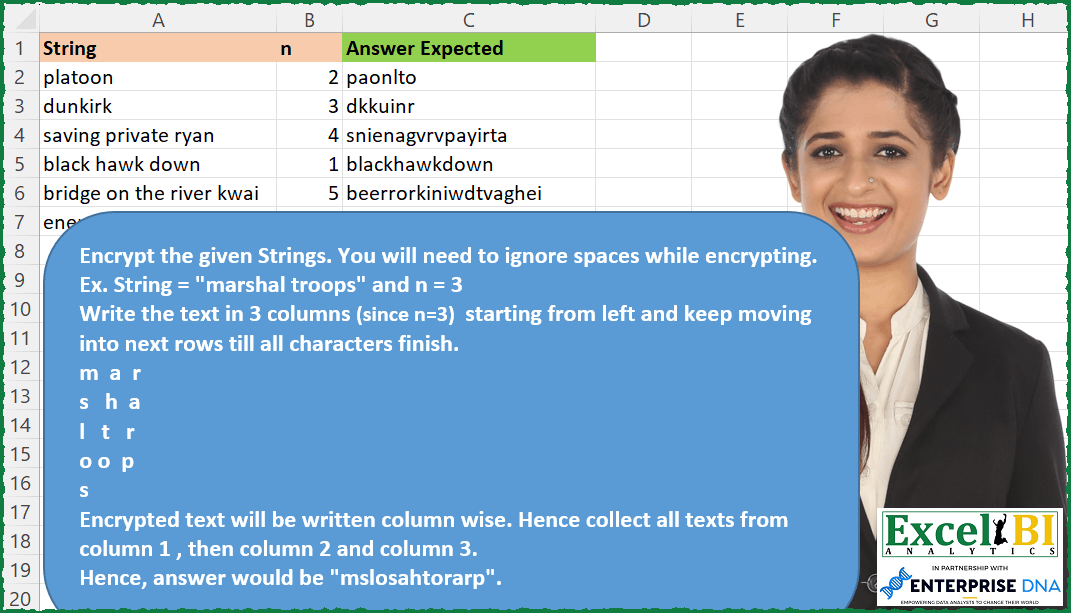Select row 19 header
This screenshot has width=1071, height=613.
click(20, 570)
